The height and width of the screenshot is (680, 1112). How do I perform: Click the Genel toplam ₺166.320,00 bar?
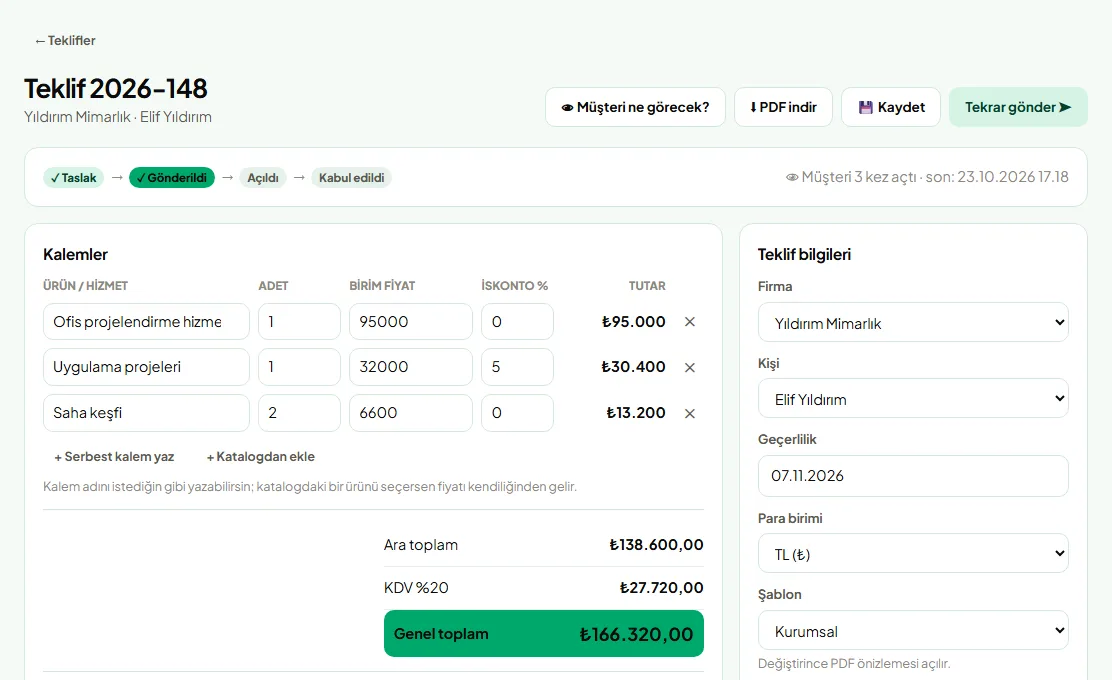(544, 634)
